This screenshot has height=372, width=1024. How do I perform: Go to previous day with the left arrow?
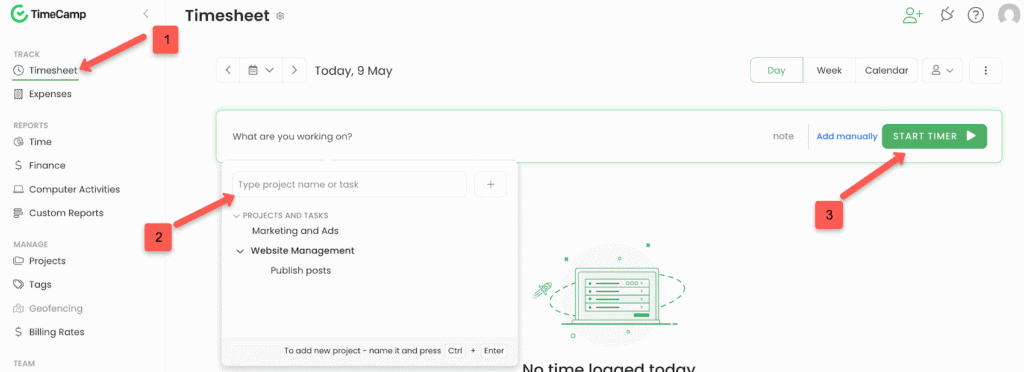pyautogui.click(x=228, y=70)
